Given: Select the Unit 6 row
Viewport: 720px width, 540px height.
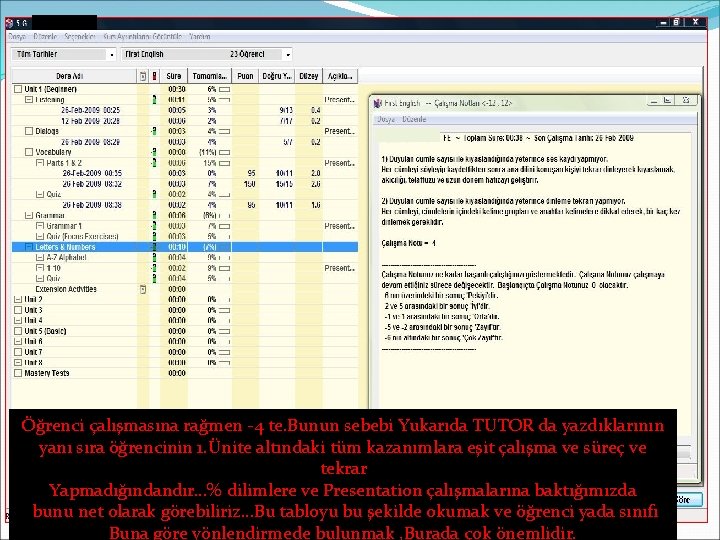Looking at the screenshot, I should click(x=185, y=342).
